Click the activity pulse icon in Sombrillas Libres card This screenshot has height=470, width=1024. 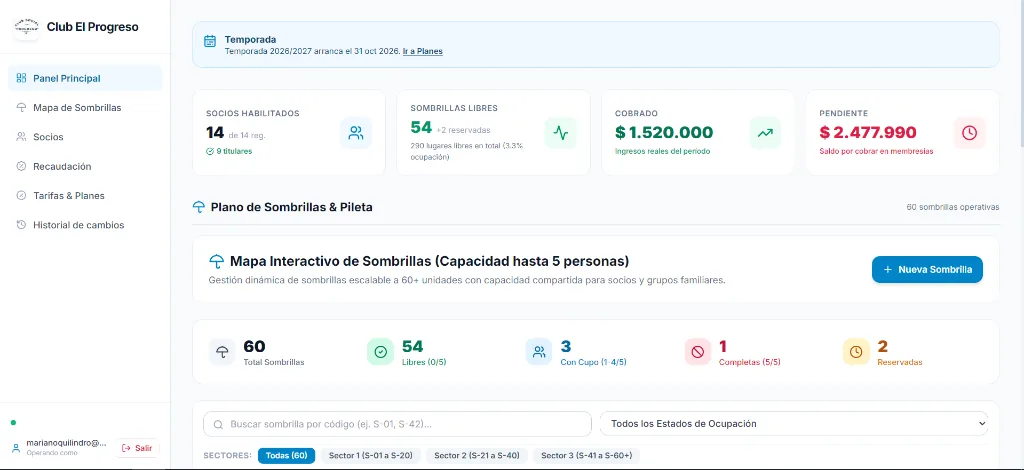[x=560, y=133]
